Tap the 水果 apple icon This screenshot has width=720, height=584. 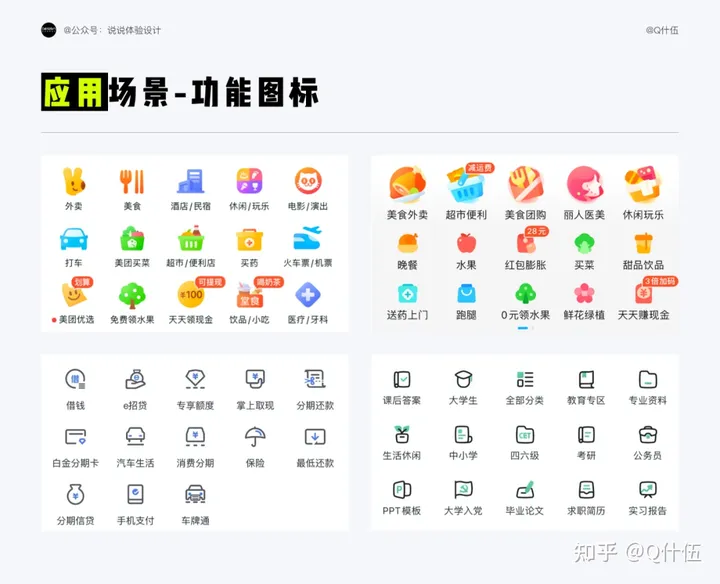467,243
